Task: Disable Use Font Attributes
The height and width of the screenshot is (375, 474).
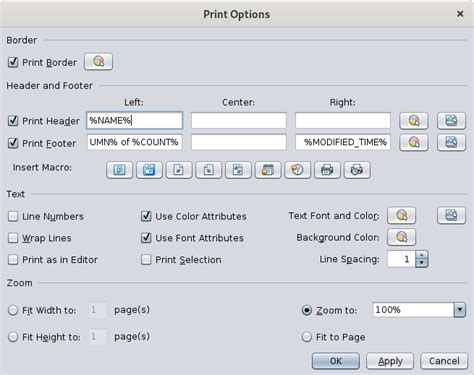Action: click(146, 238)
